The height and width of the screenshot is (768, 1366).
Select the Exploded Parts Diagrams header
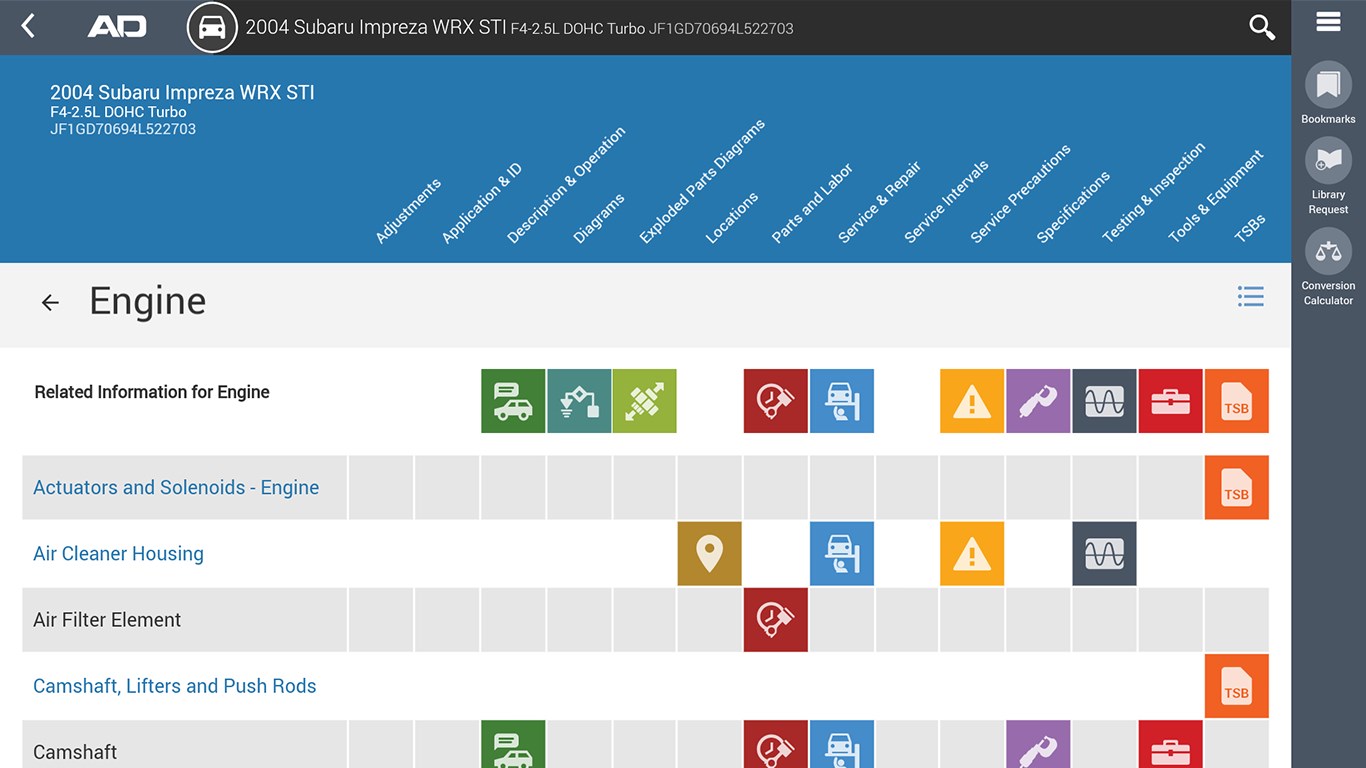point(702,181)
